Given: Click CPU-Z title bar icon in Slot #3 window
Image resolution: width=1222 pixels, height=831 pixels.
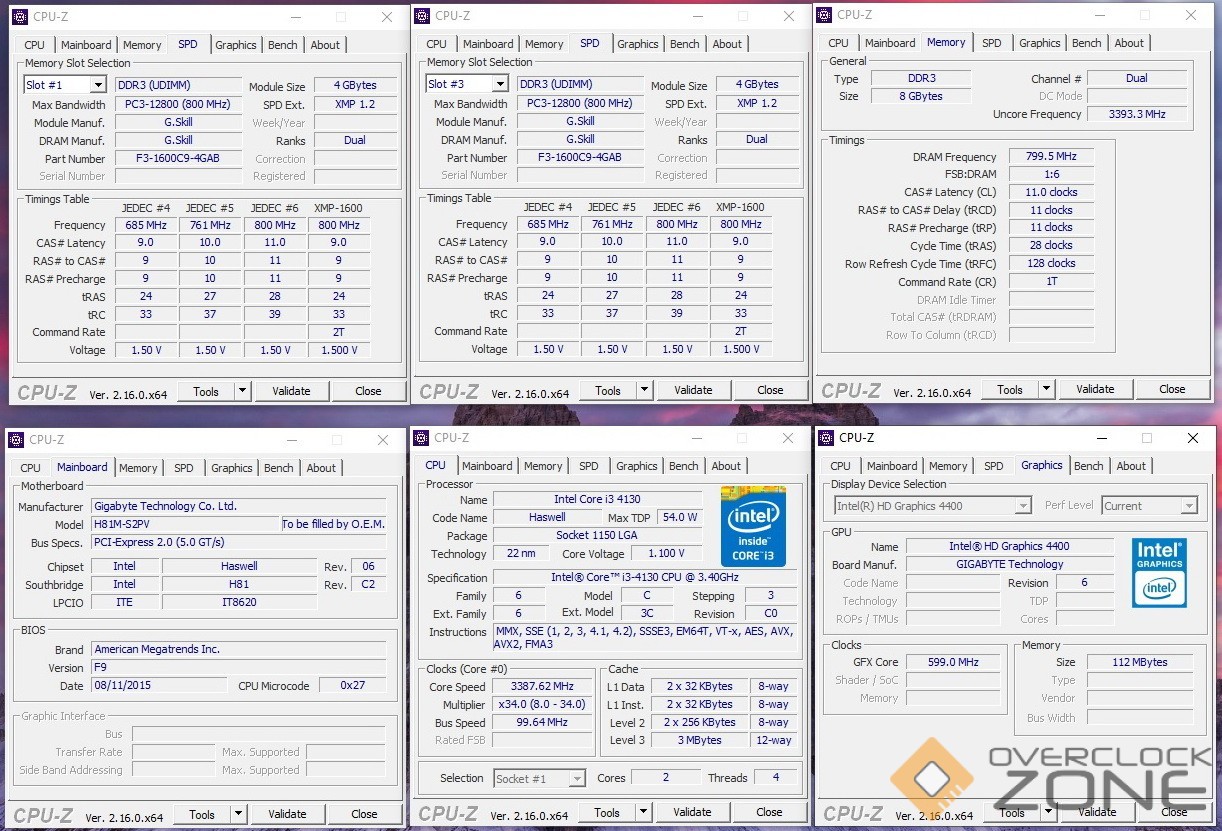Looking at the screenshot, I should (423, 16).
